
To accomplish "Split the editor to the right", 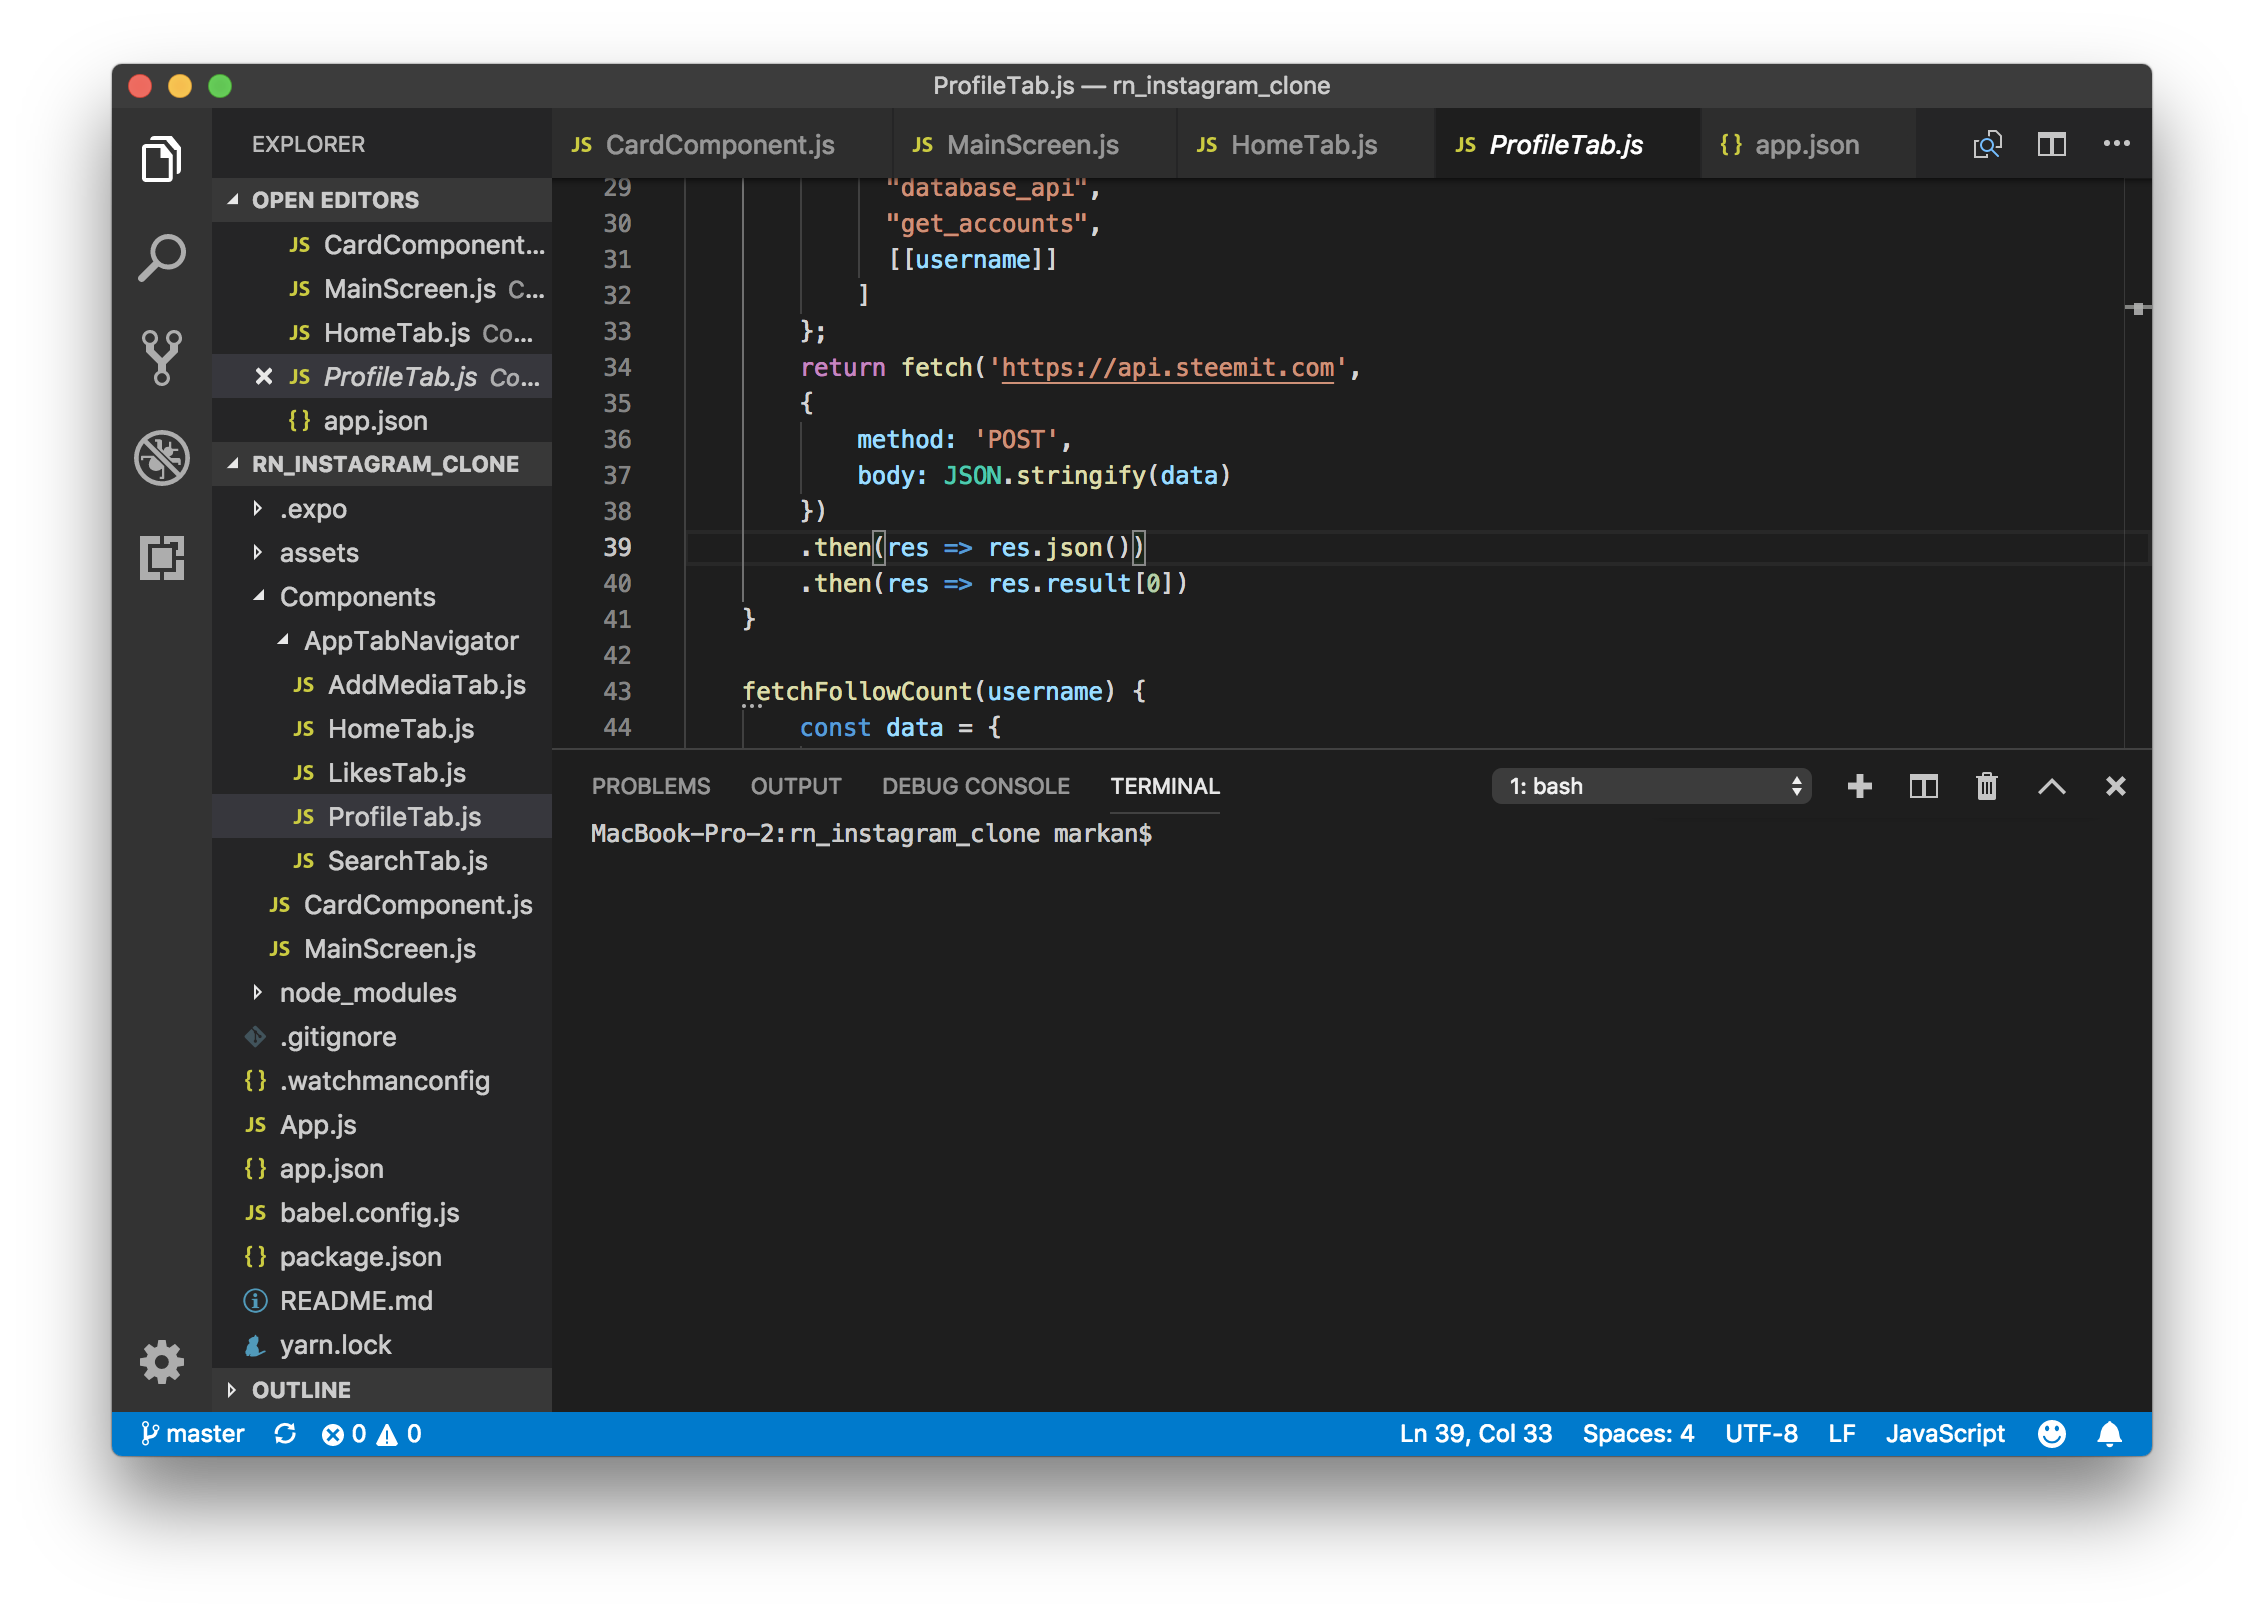I will [x=2051, y=145].
